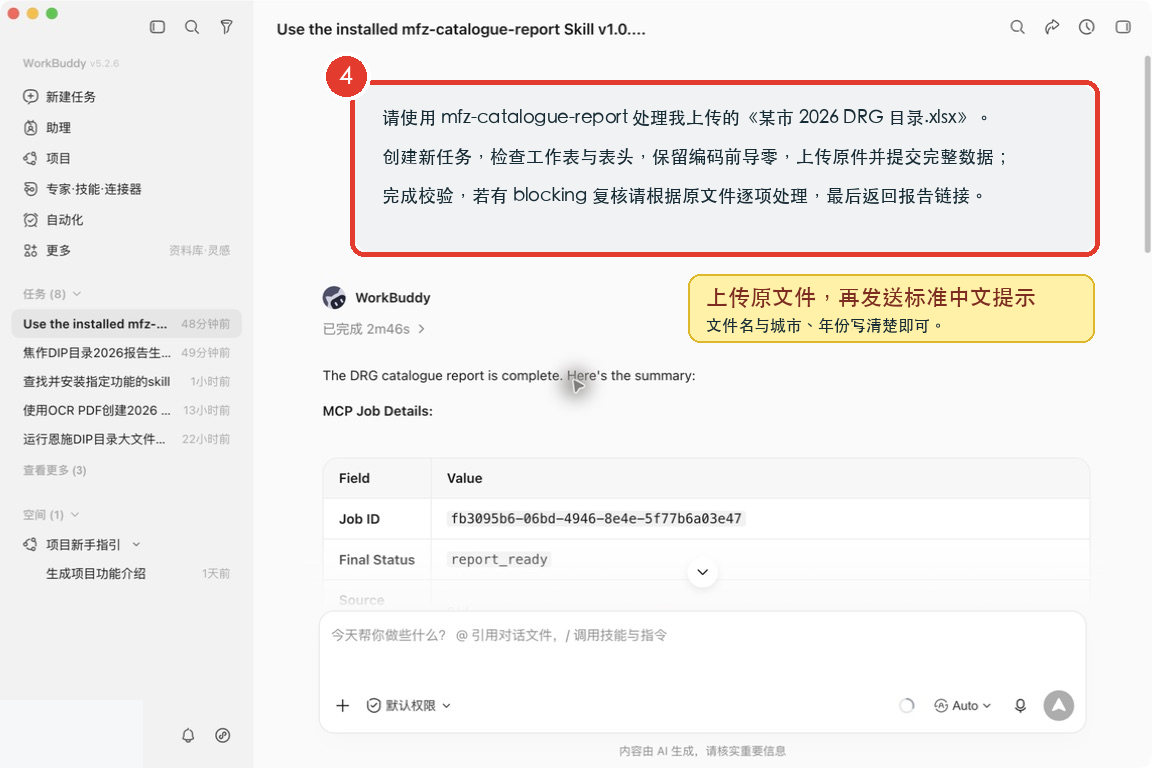Open task 焦作DIP目录2026报告生...

click(x=126, y=353)
